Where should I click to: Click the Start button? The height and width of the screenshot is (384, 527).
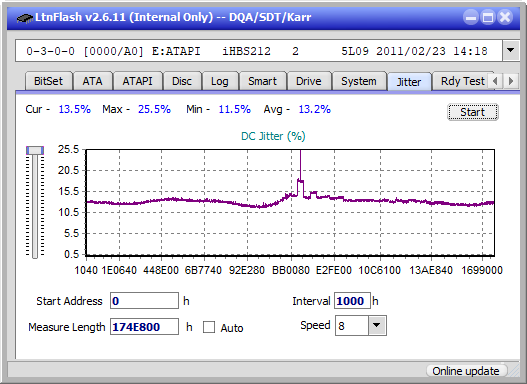coord(473,112)
